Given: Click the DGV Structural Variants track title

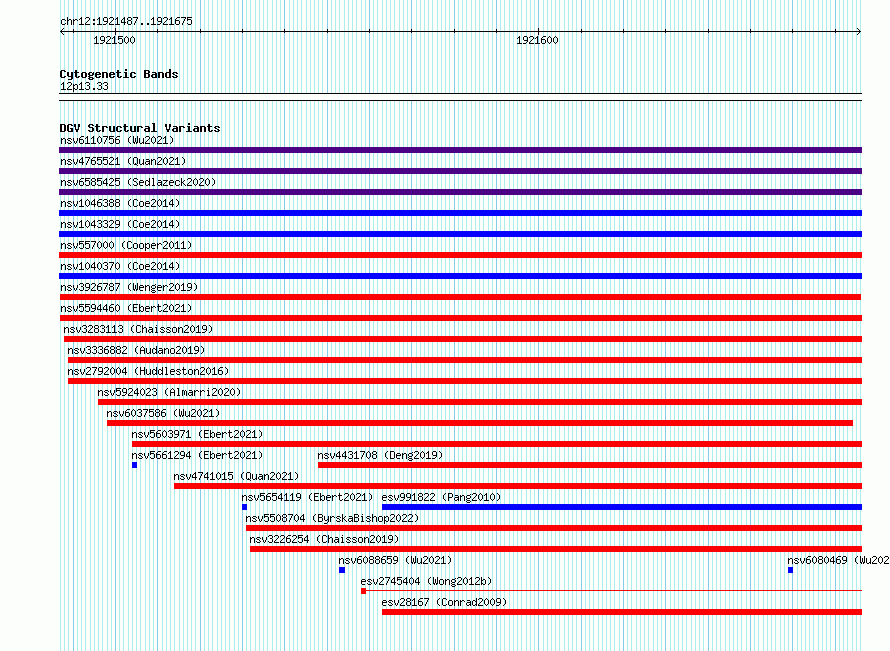Looking at the screenshot, I should (140, 128).
